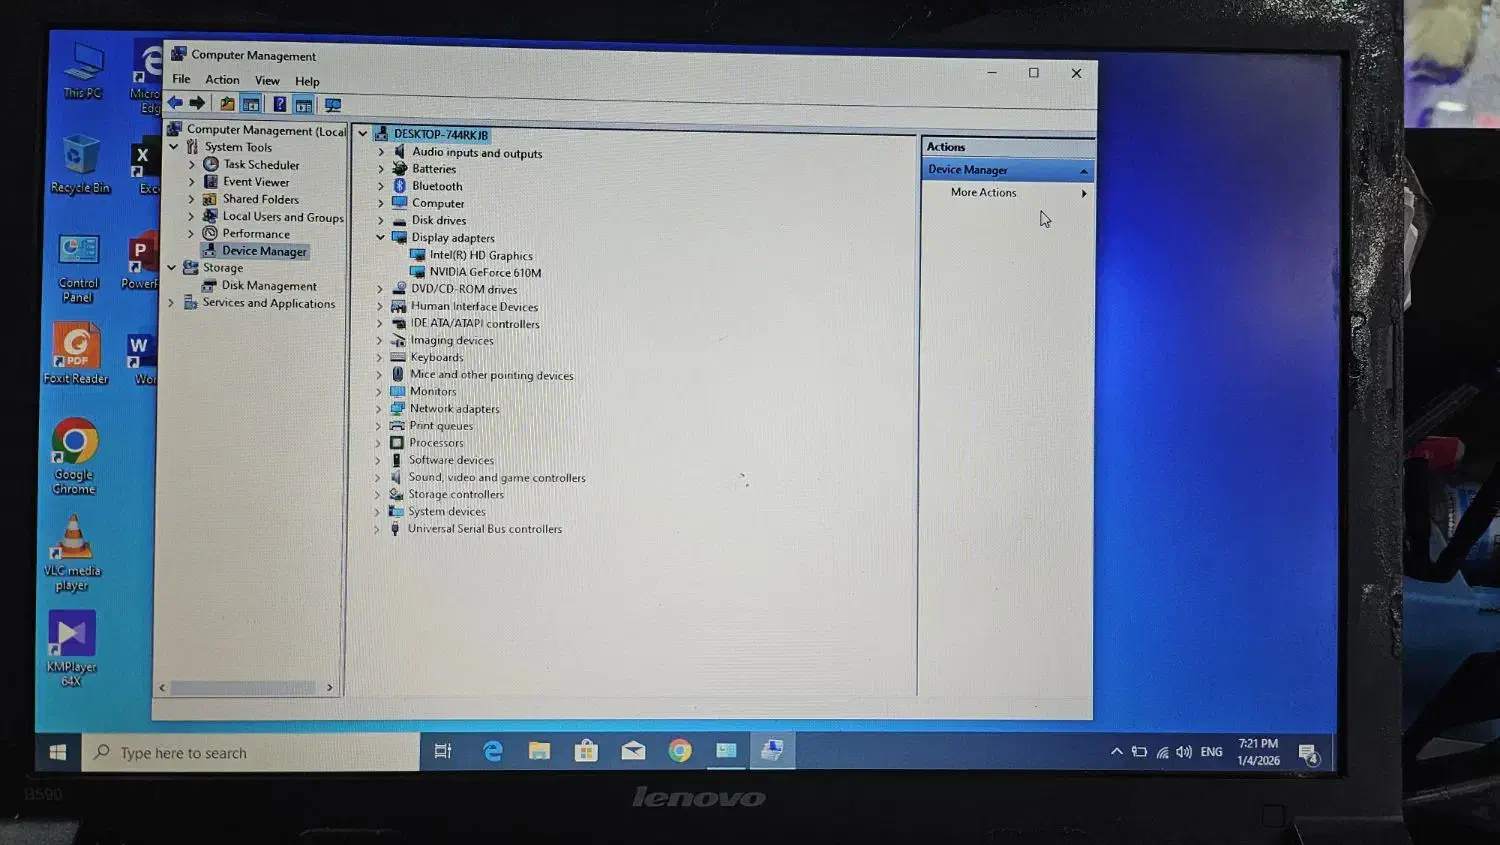The height and width of the screenshot is (845, 1500).
Task: Expand the Batteries category
Action: 381,169
